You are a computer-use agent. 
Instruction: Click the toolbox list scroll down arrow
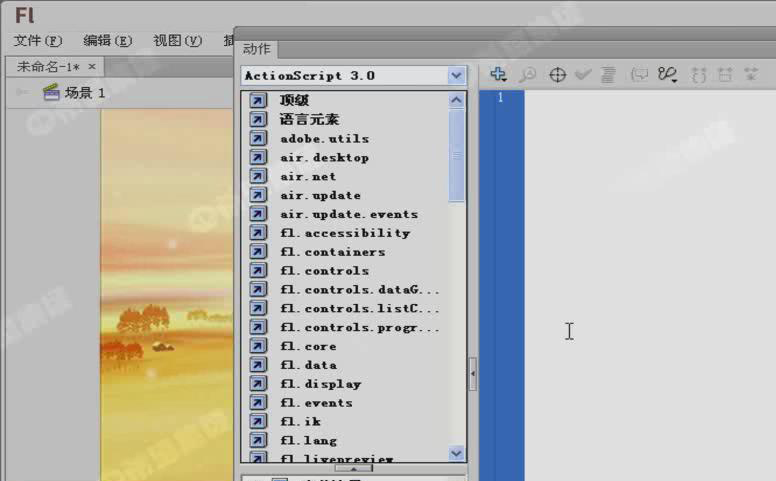457,453
